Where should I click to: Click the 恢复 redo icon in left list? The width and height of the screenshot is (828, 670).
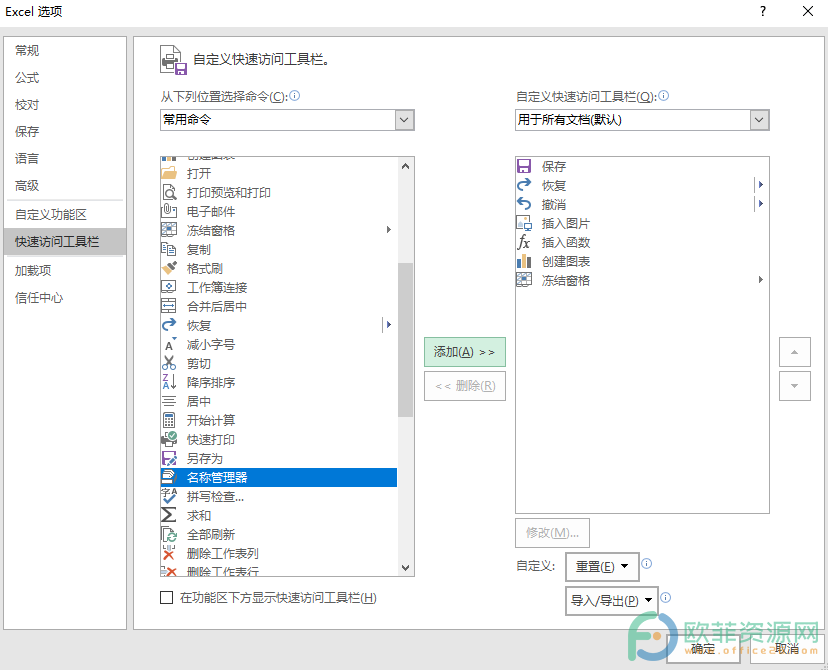click(169, 325)
